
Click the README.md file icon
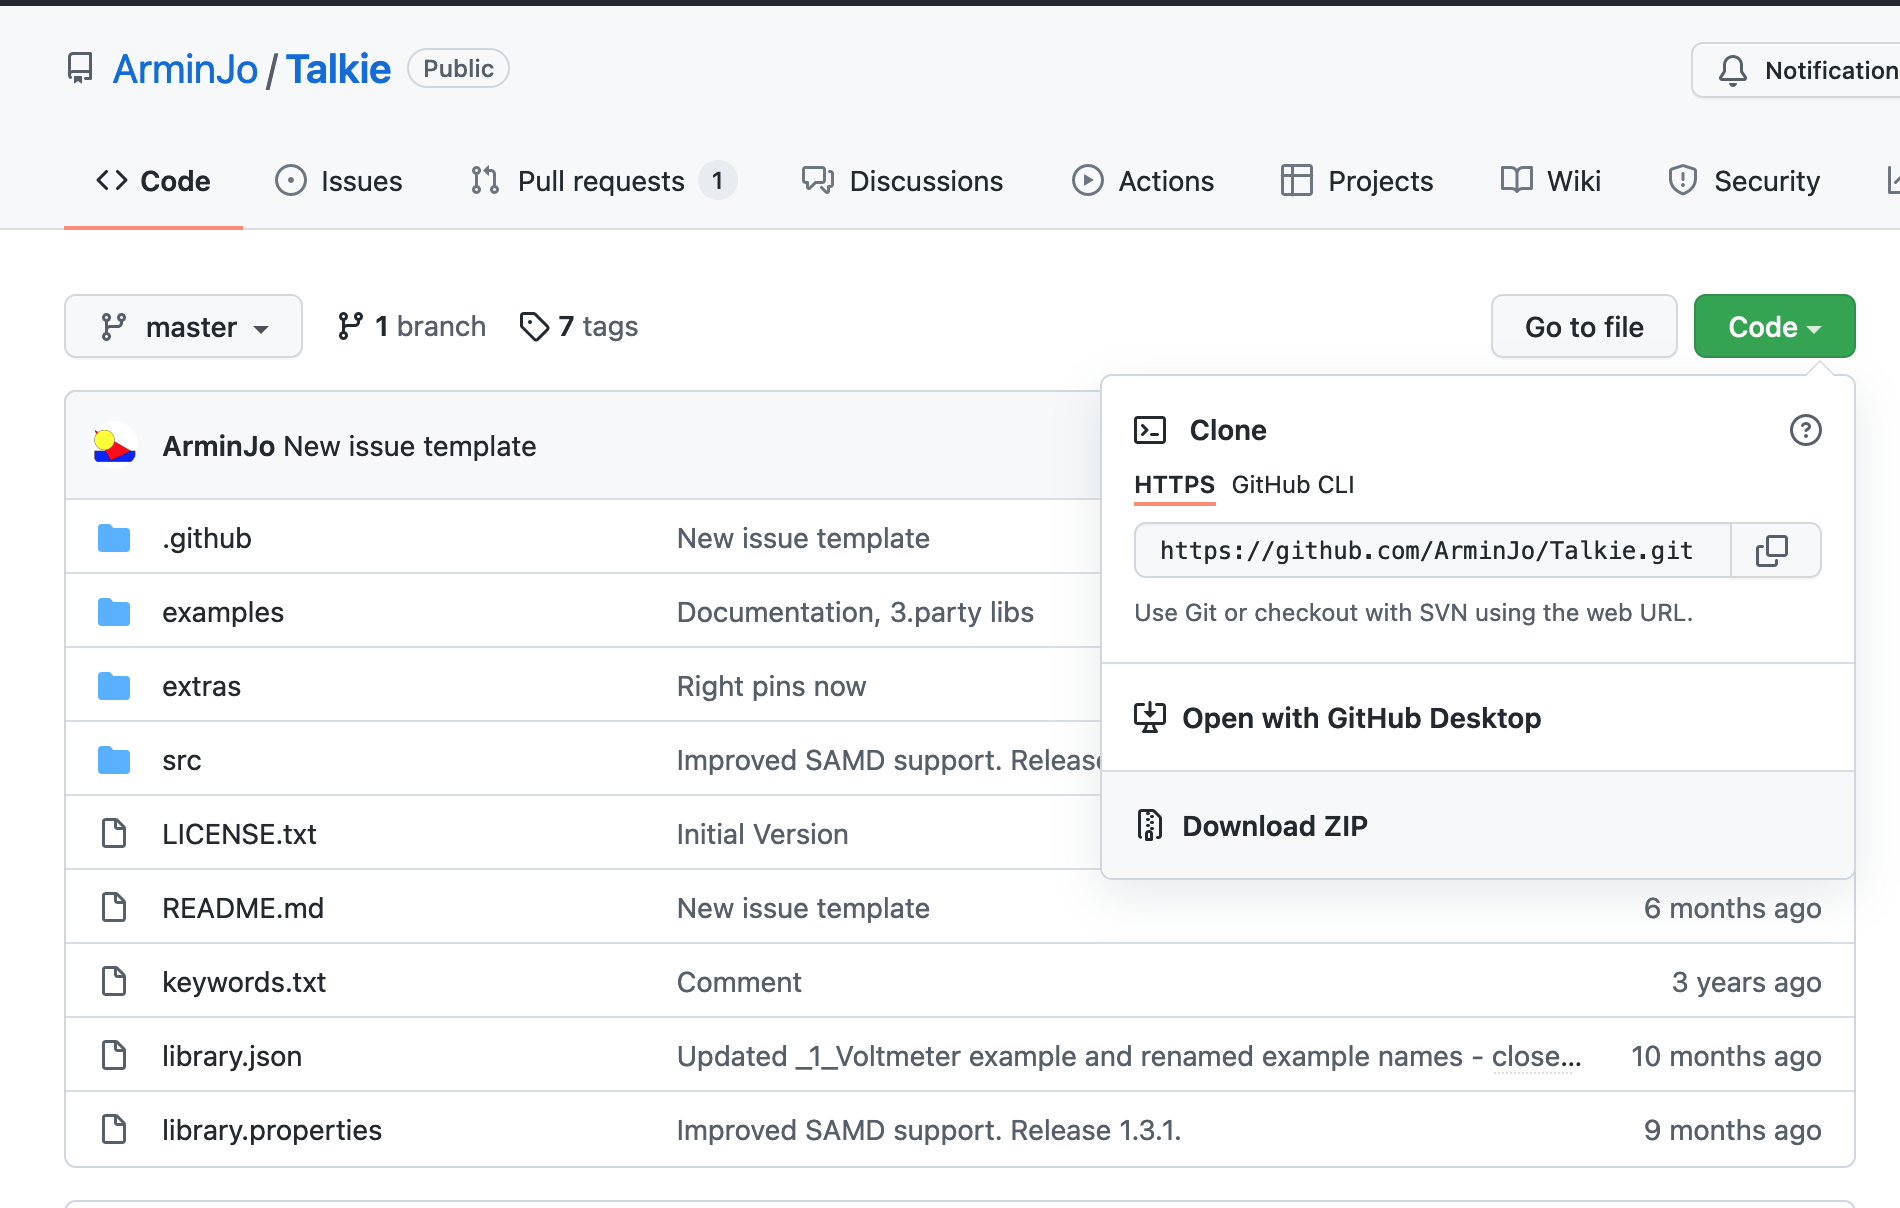pyautogui.click(x=114, y=908)
